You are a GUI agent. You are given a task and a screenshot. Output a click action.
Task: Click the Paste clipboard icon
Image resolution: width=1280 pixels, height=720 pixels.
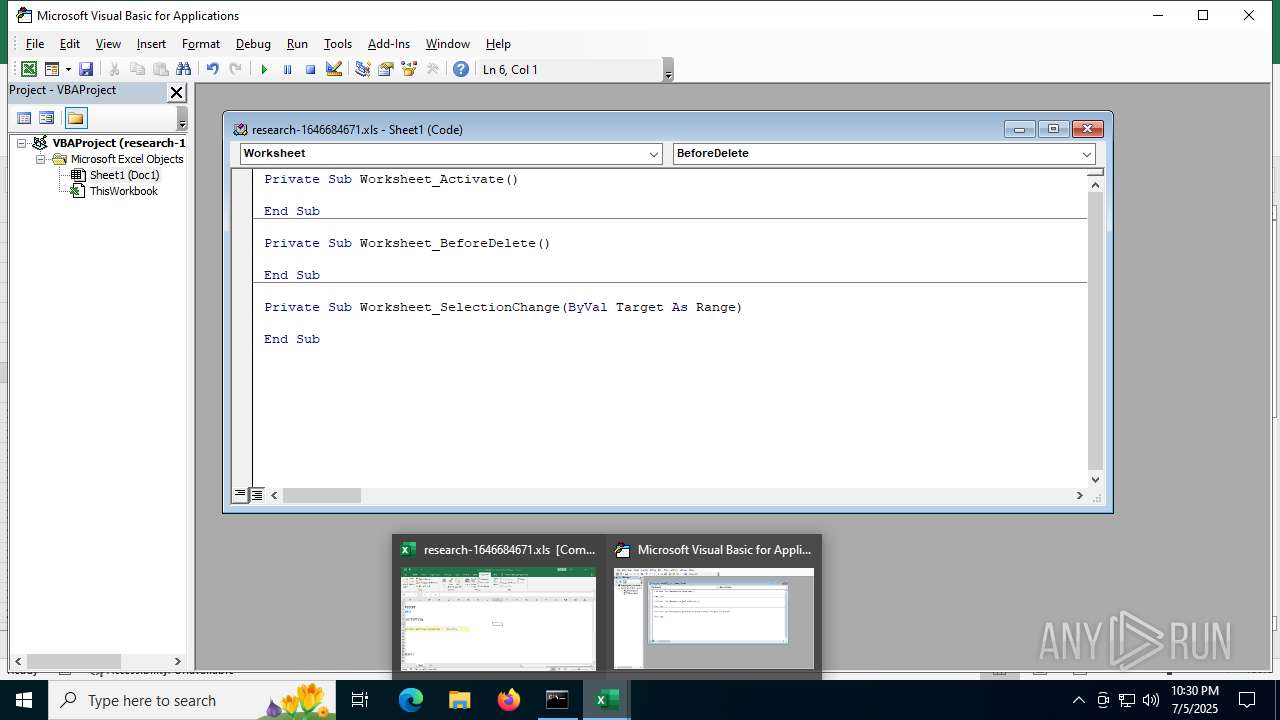pos(160,69)
